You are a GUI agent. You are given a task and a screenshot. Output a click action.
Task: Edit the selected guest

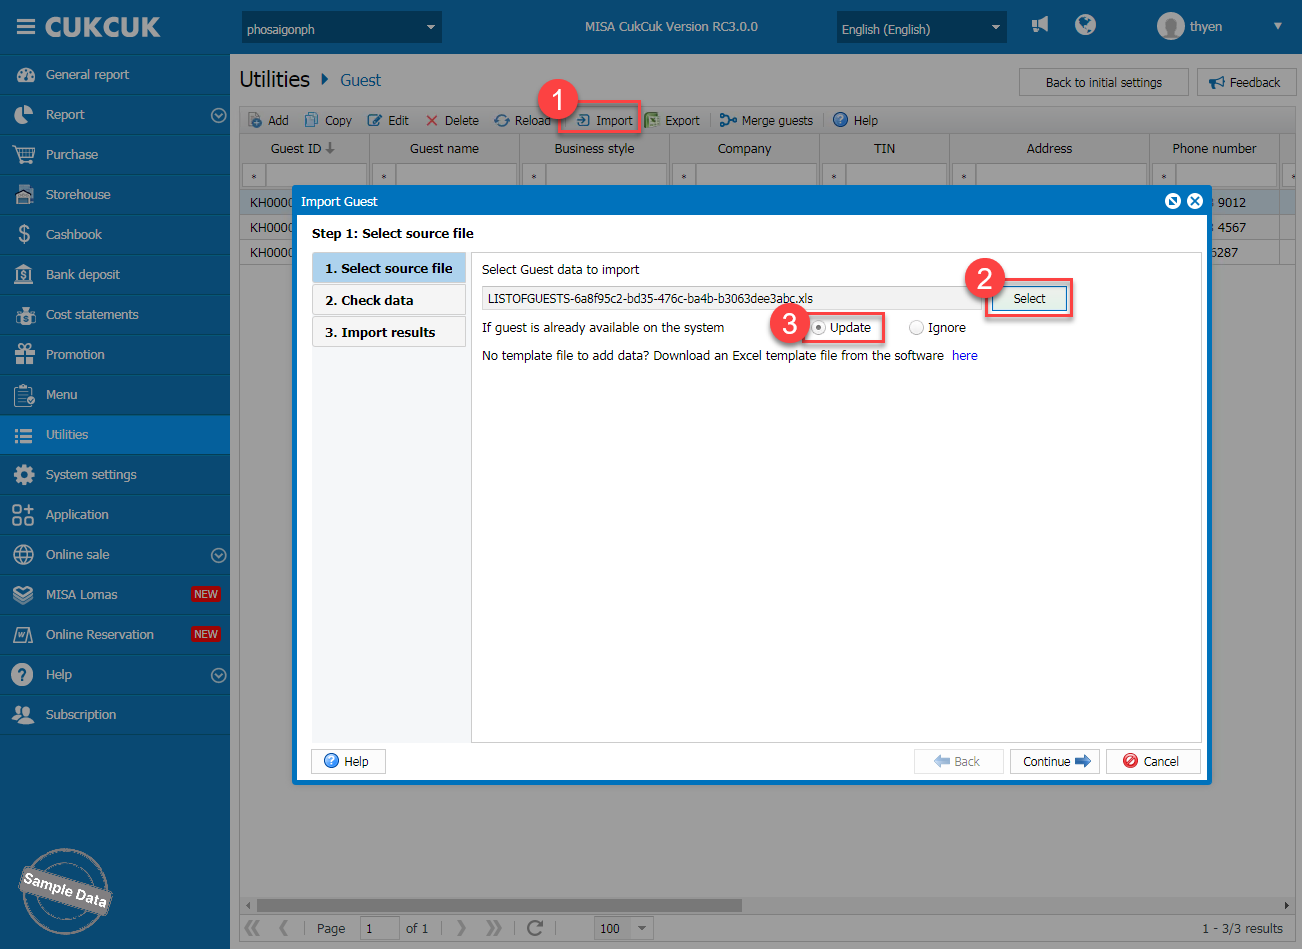388,120
